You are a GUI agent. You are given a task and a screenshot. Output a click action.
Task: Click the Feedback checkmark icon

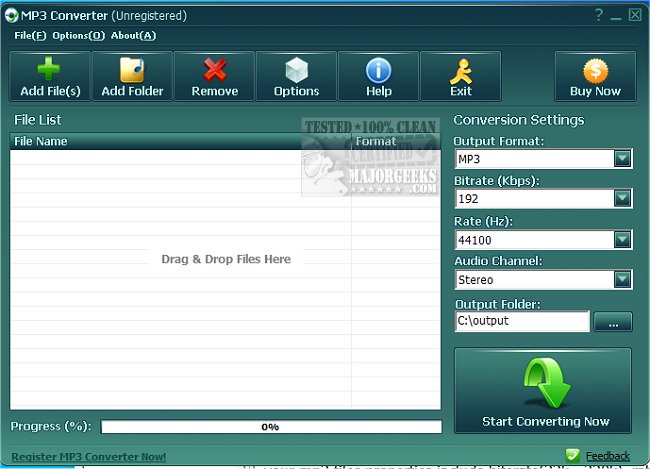[x=572, y=455]
